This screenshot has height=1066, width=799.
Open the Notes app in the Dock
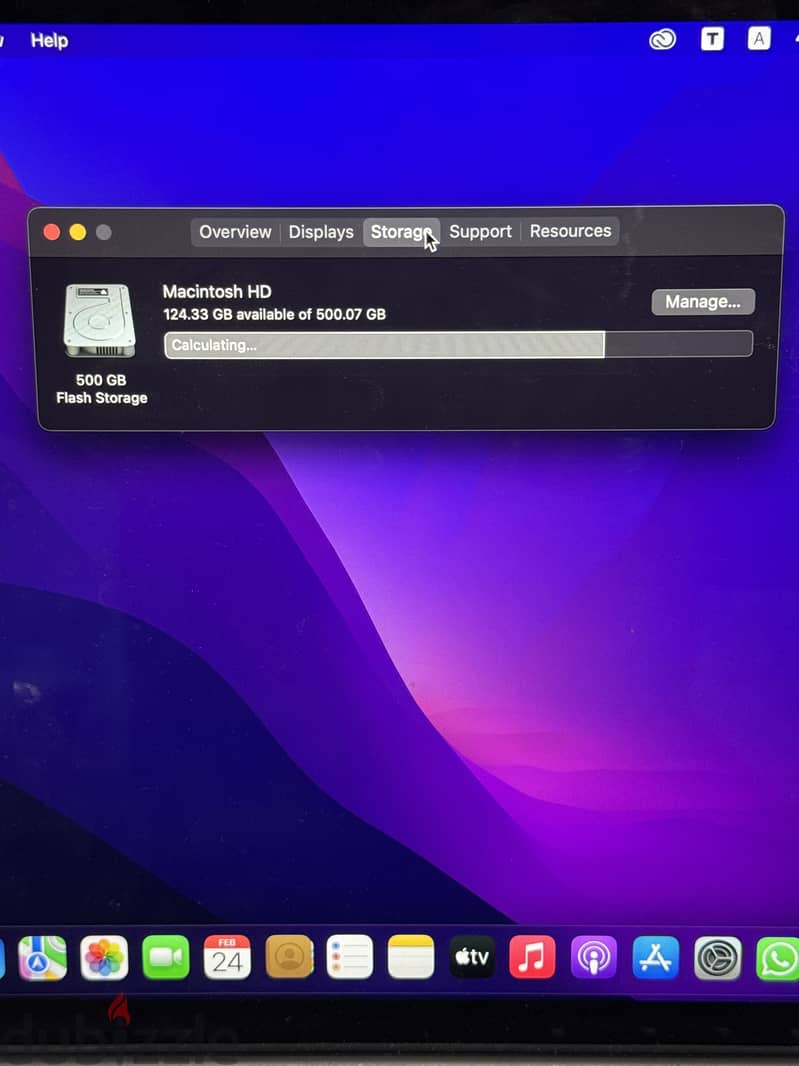411,957
